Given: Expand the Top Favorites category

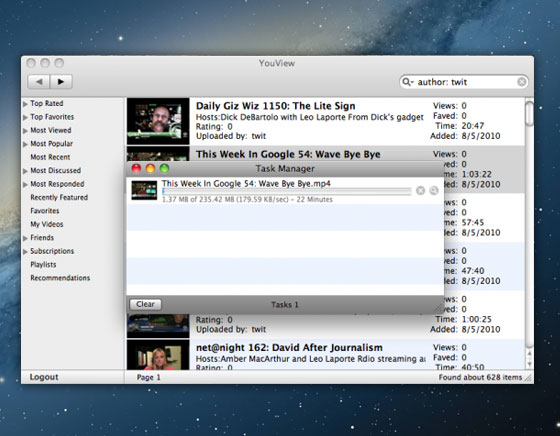Looking at the screenshot, I should tap(25, 117).
